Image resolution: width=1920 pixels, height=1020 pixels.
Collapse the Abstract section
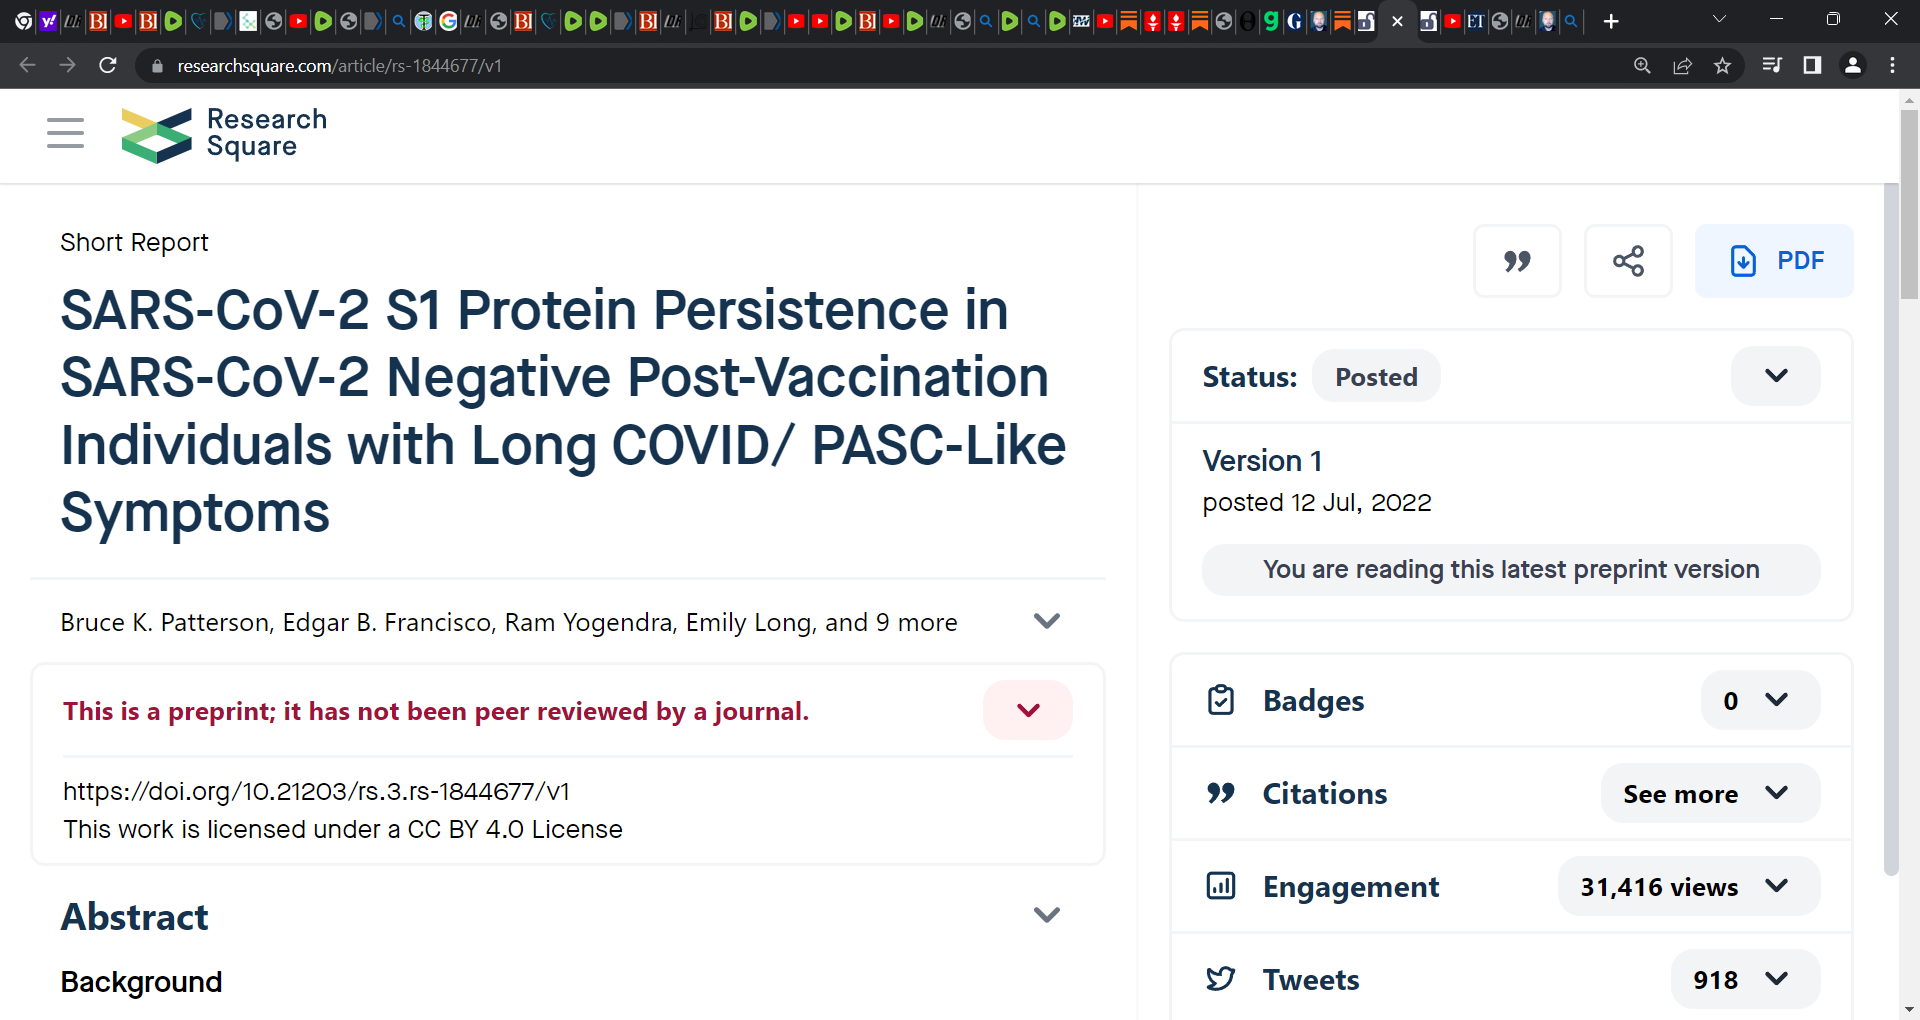click(1047, 915)
